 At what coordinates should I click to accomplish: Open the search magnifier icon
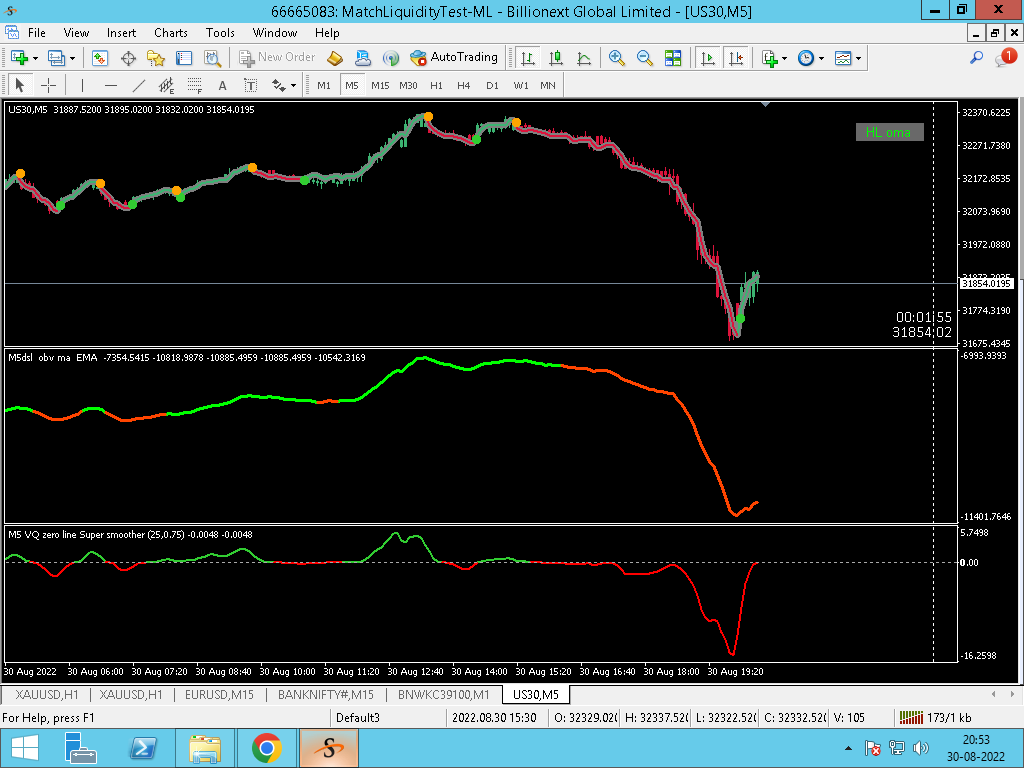(x=976, y=57)
